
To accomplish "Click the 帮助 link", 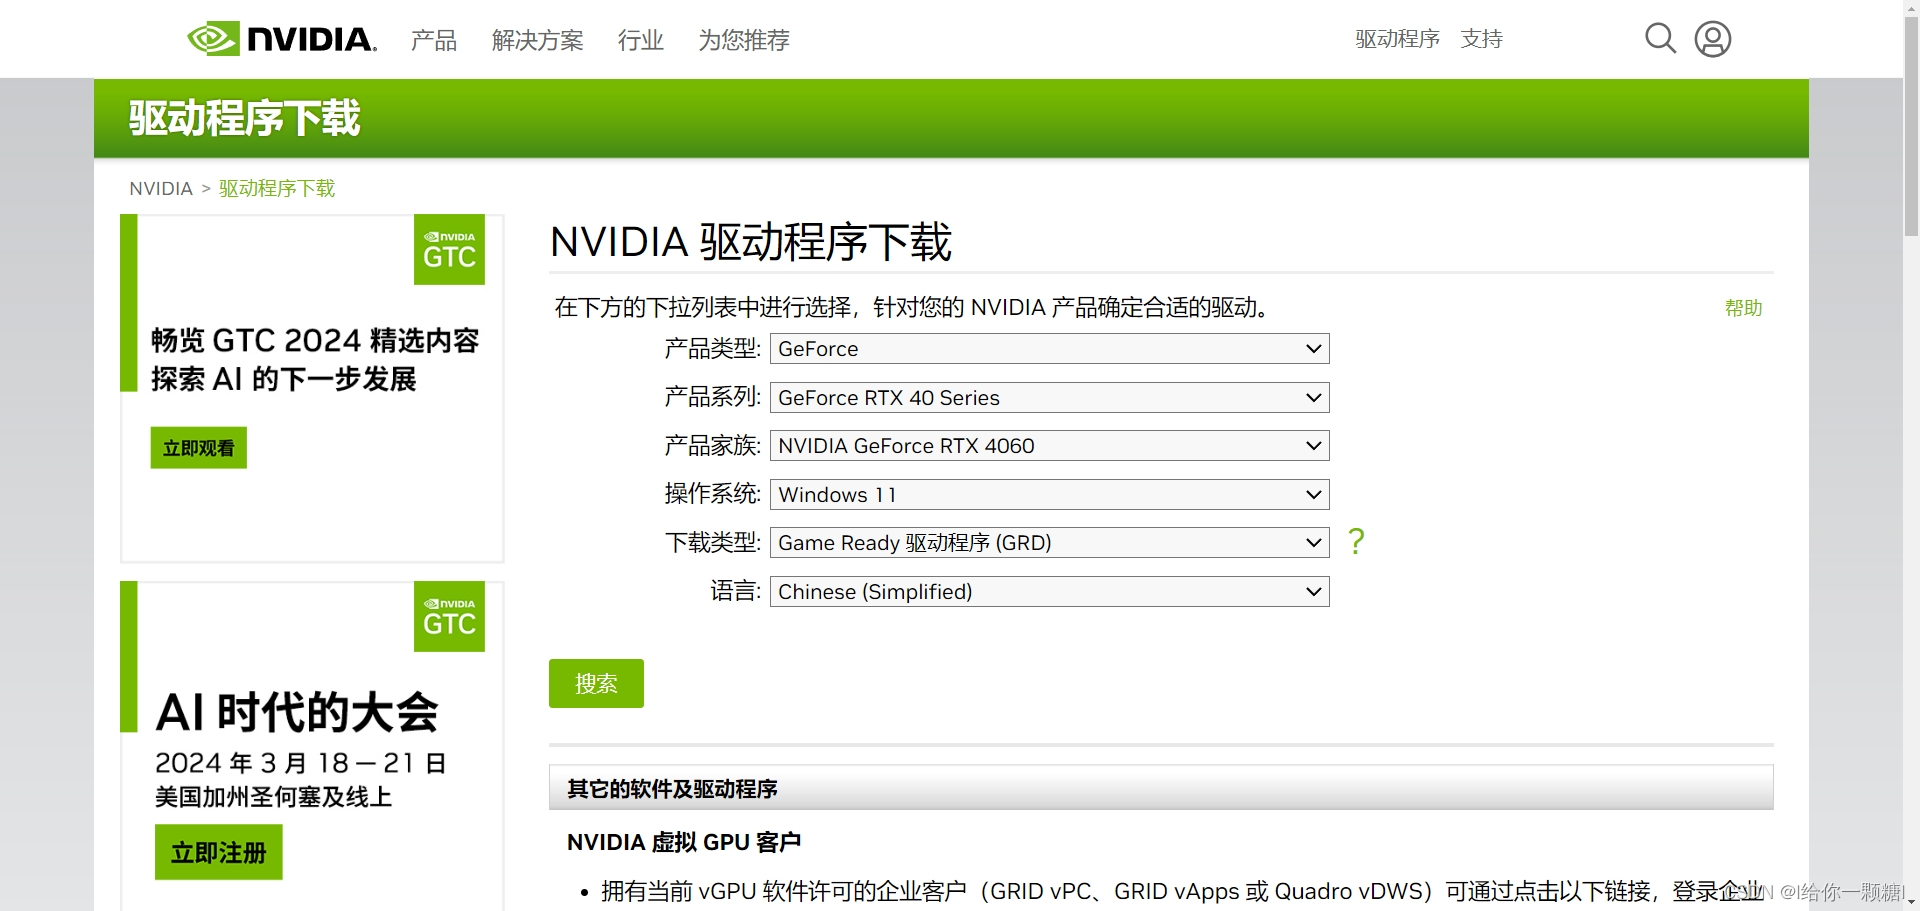I will (x=1743, y=308).
